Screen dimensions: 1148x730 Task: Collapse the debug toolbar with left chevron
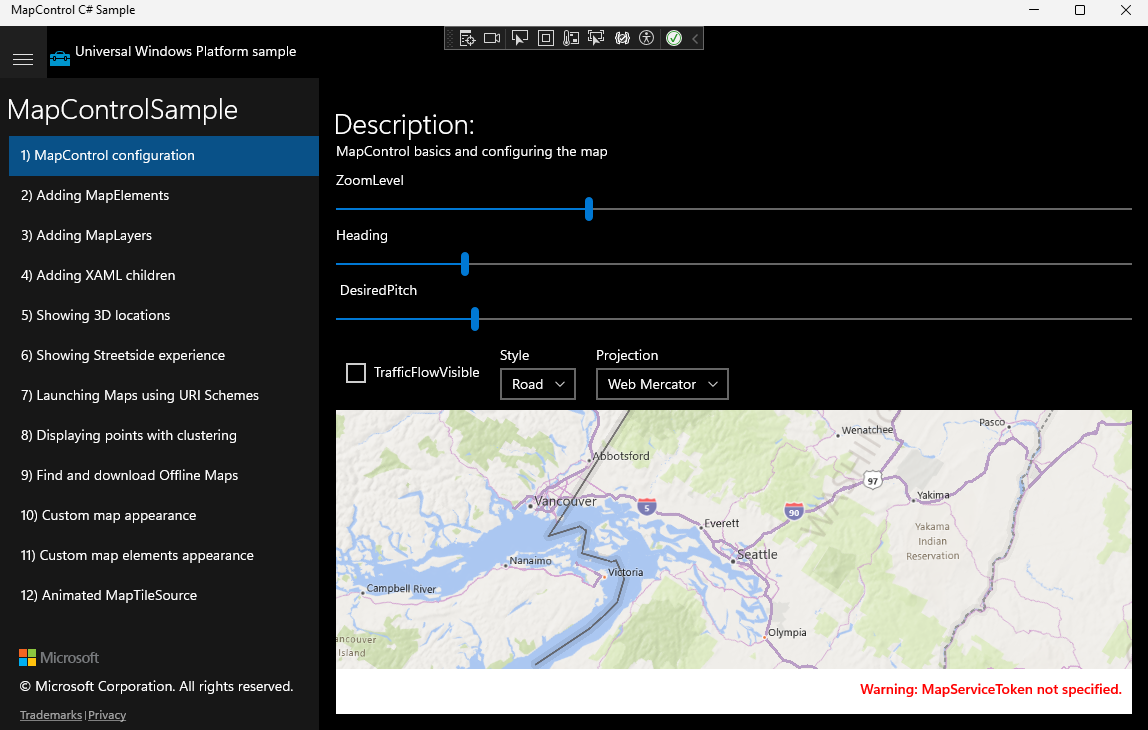[x=695, y=38]
